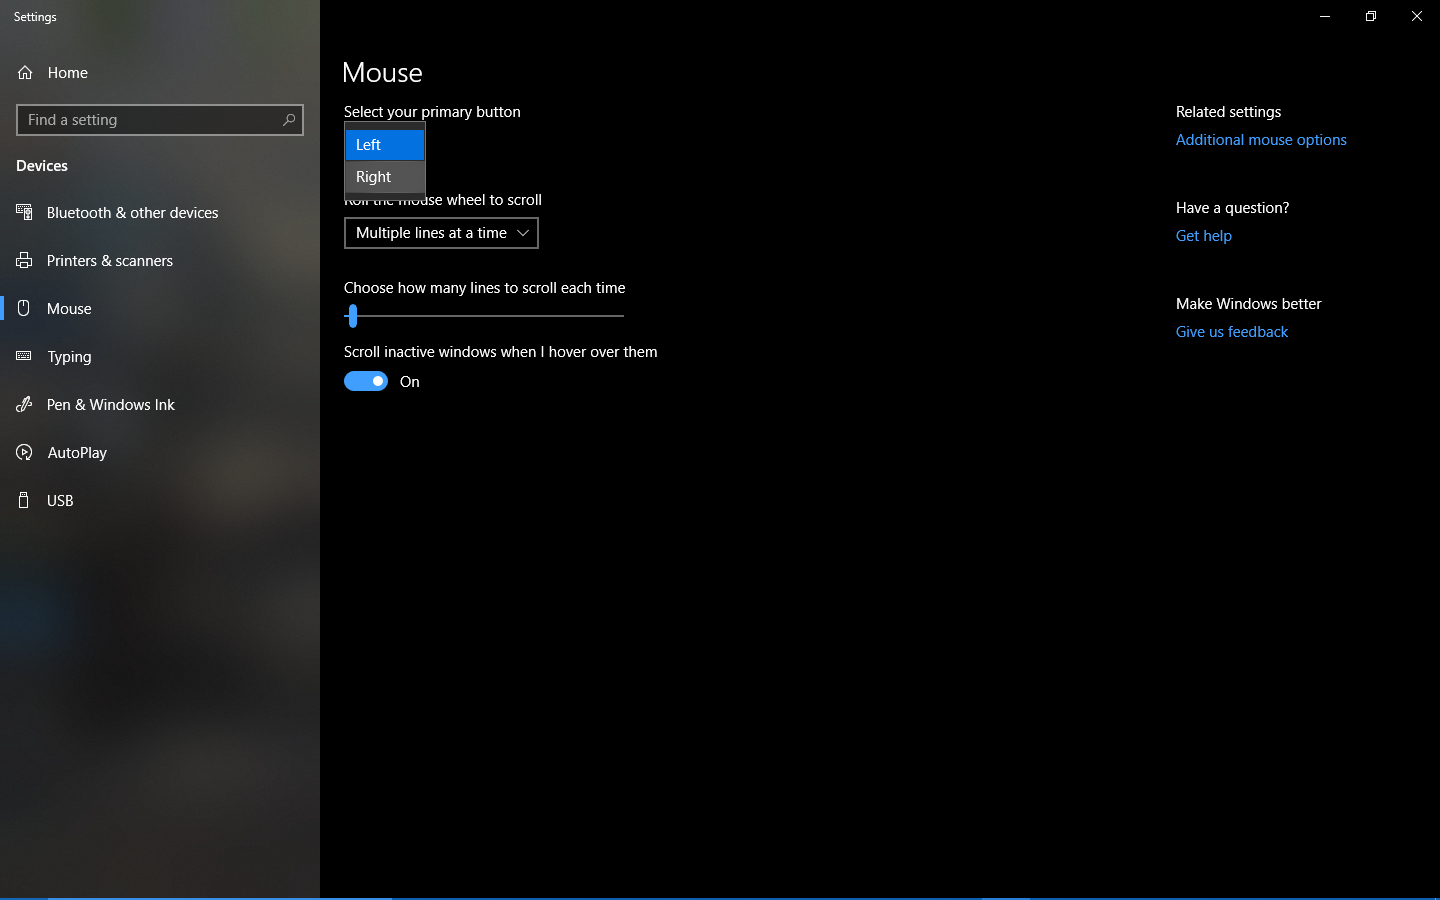The height and width of the screenshot is (900, 1440).
Task: Click the scroll lines slider thumb
Action: coord(352,316)
